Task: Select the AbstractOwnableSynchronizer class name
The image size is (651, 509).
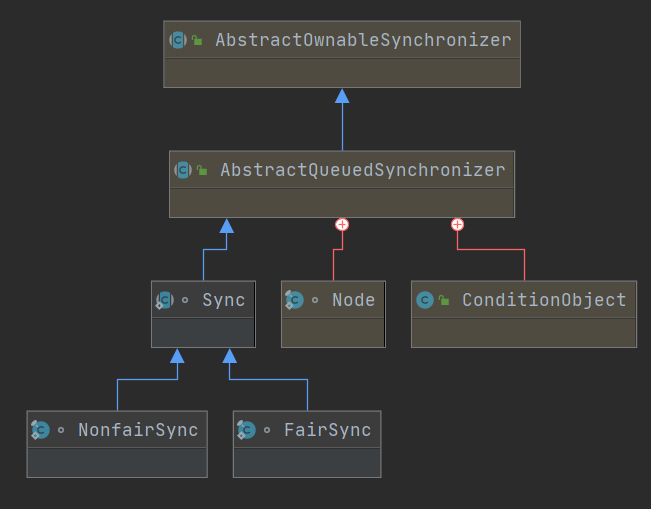Action: (x=363, y=40)
